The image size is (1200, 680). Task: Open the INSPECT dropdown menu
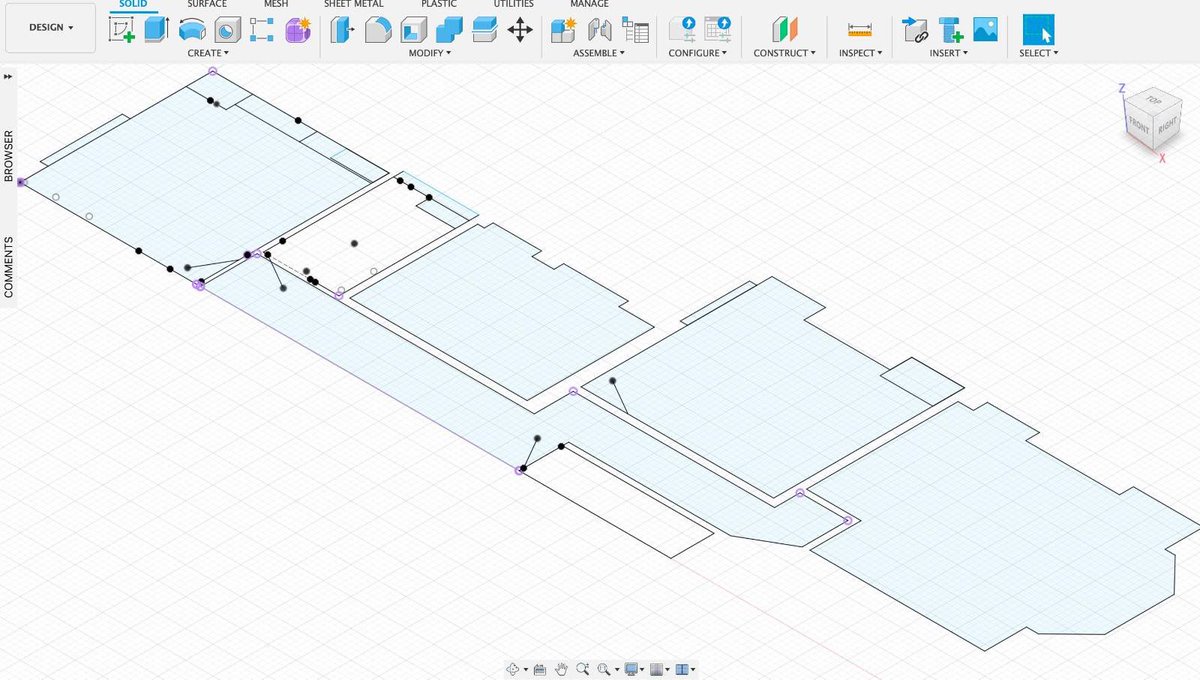(x=859, y=53)
